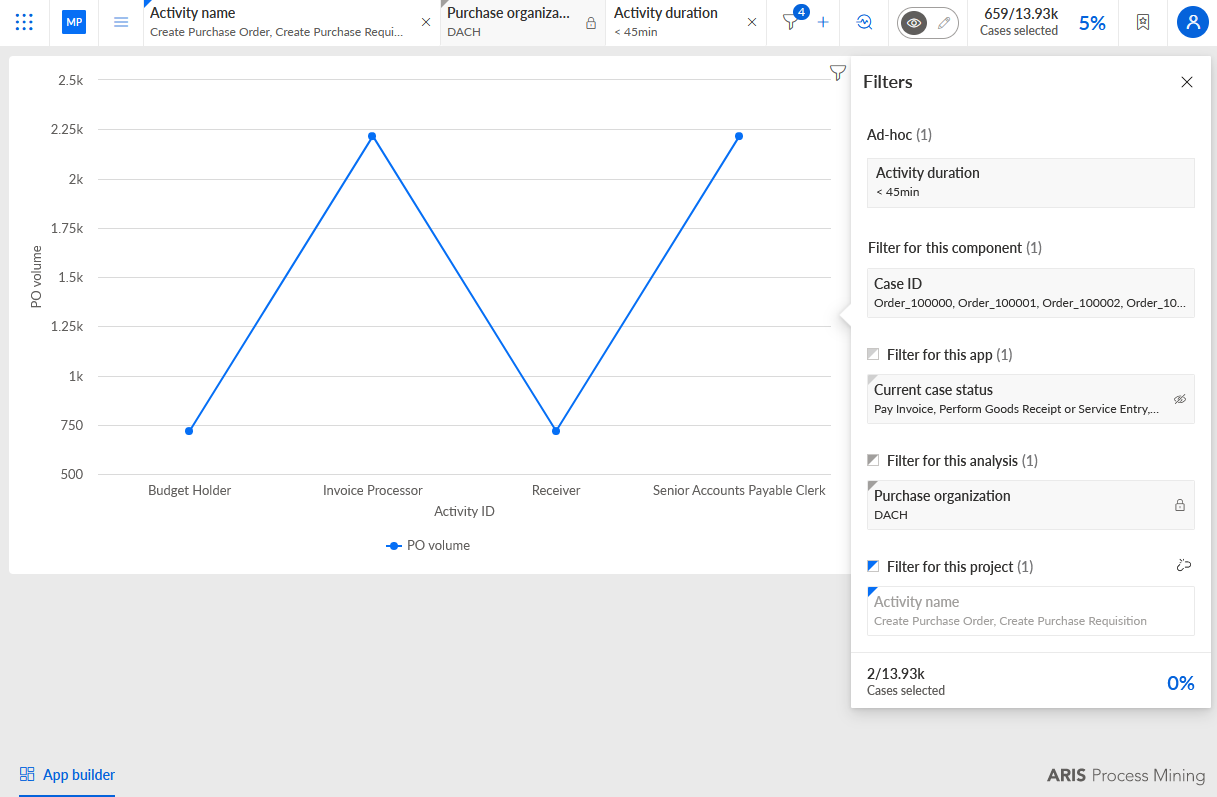Toggle Filter for this analysis indicator
The height and width of the screenshot is (797, 1217).
coord(873,460)
